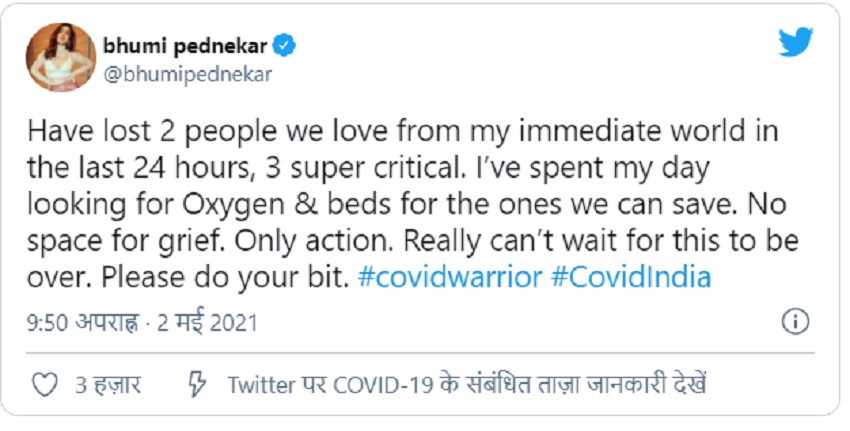The width and height of the screenshot is (850, 431).
Task: Open the @bhumipednekar handle link
Action: pos(187,74)
